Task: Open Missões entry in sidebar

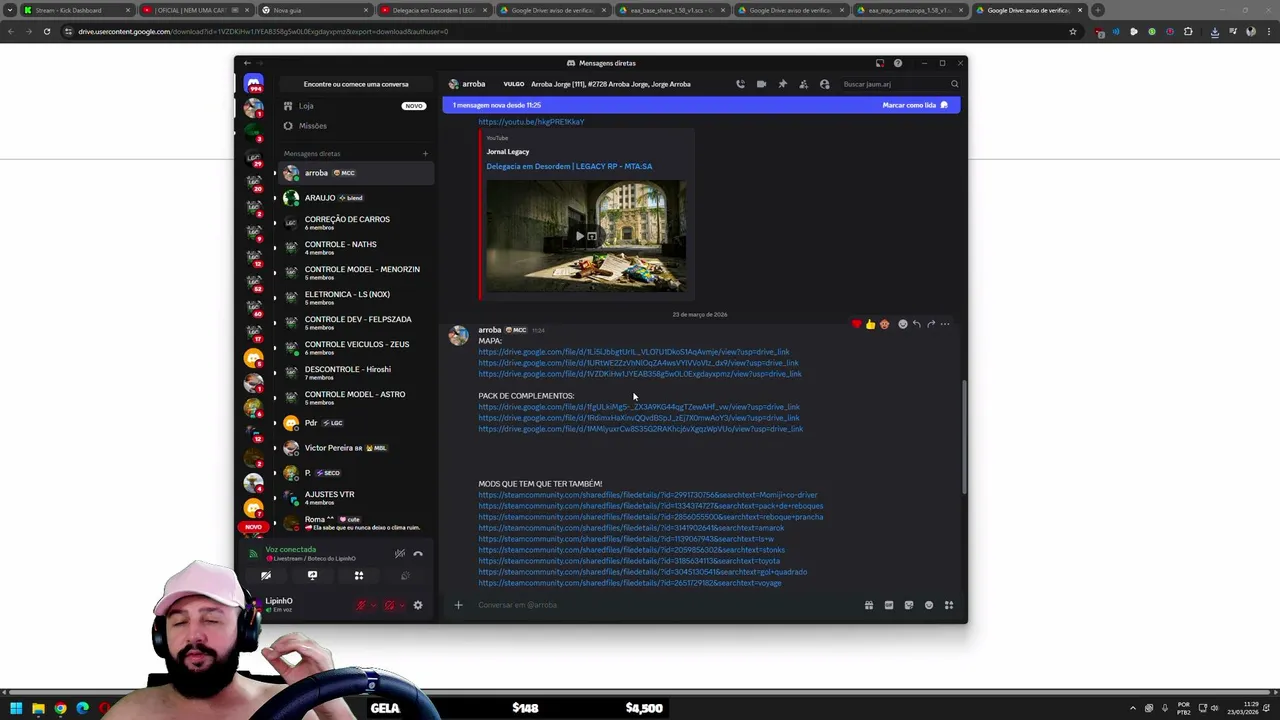Action: coord(356,126)
